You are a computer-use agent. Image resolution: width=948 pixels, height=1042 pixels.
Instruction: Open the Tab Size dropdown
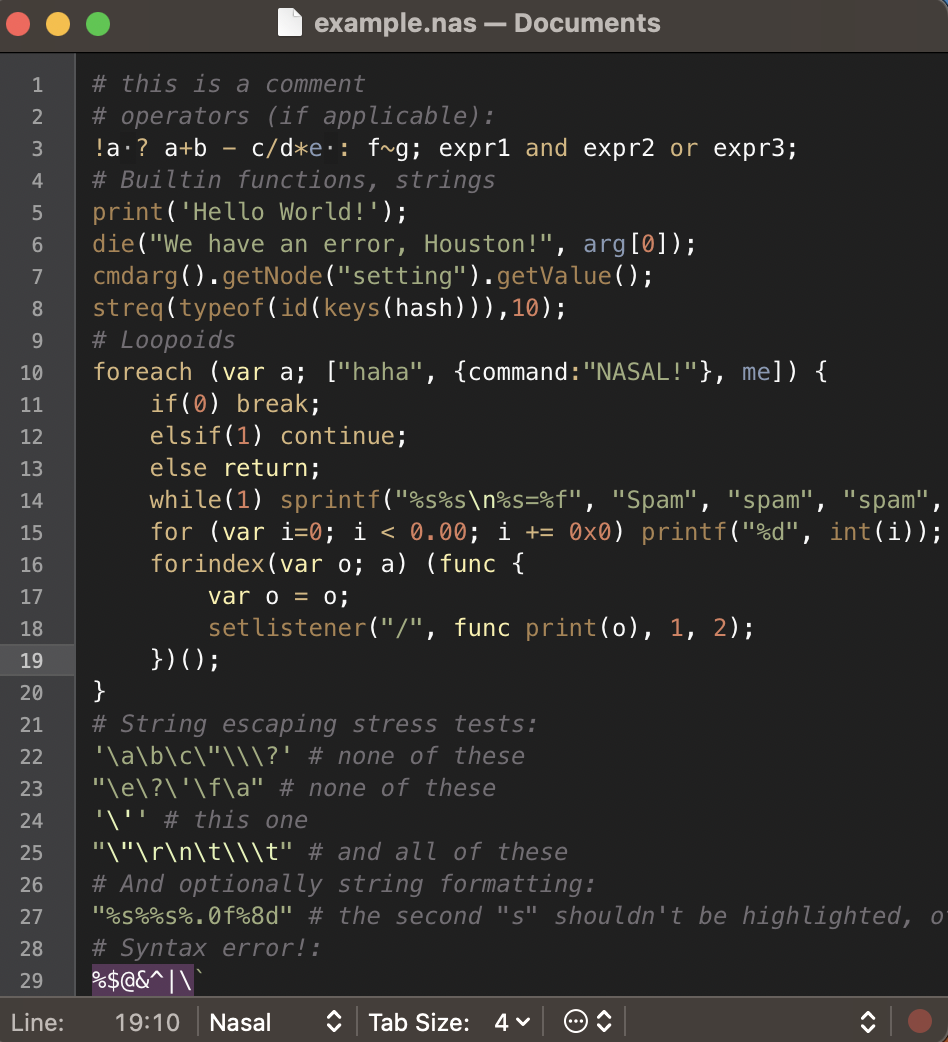click(x=450, y=1021)
